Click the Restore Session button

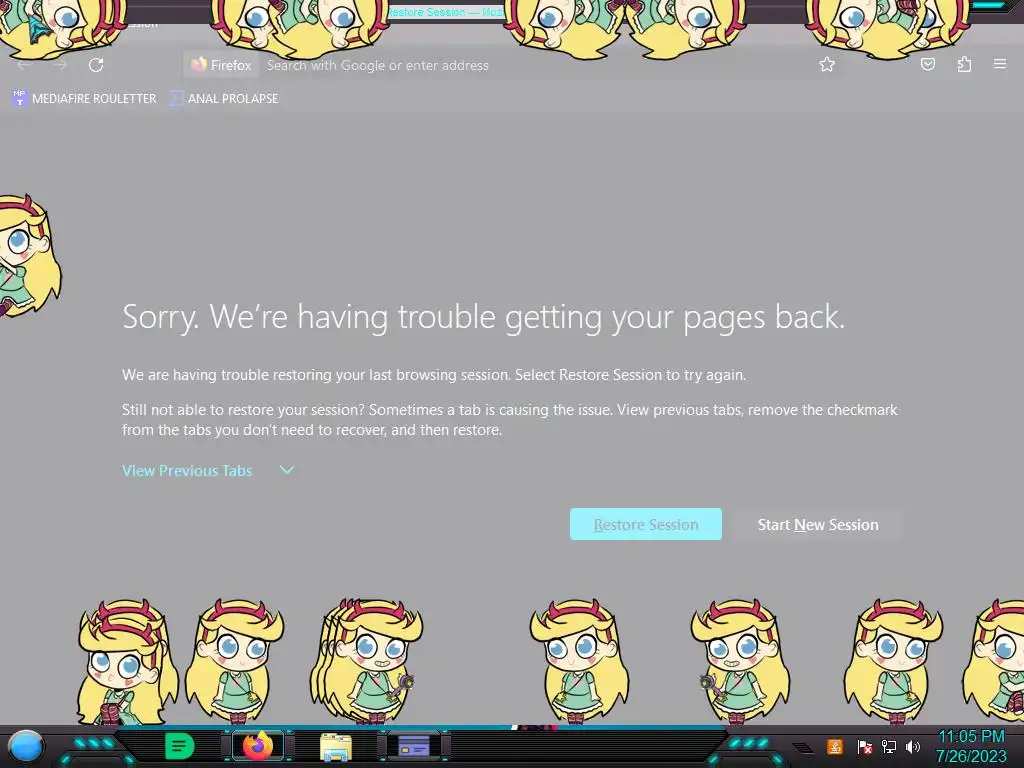[646, 524]
